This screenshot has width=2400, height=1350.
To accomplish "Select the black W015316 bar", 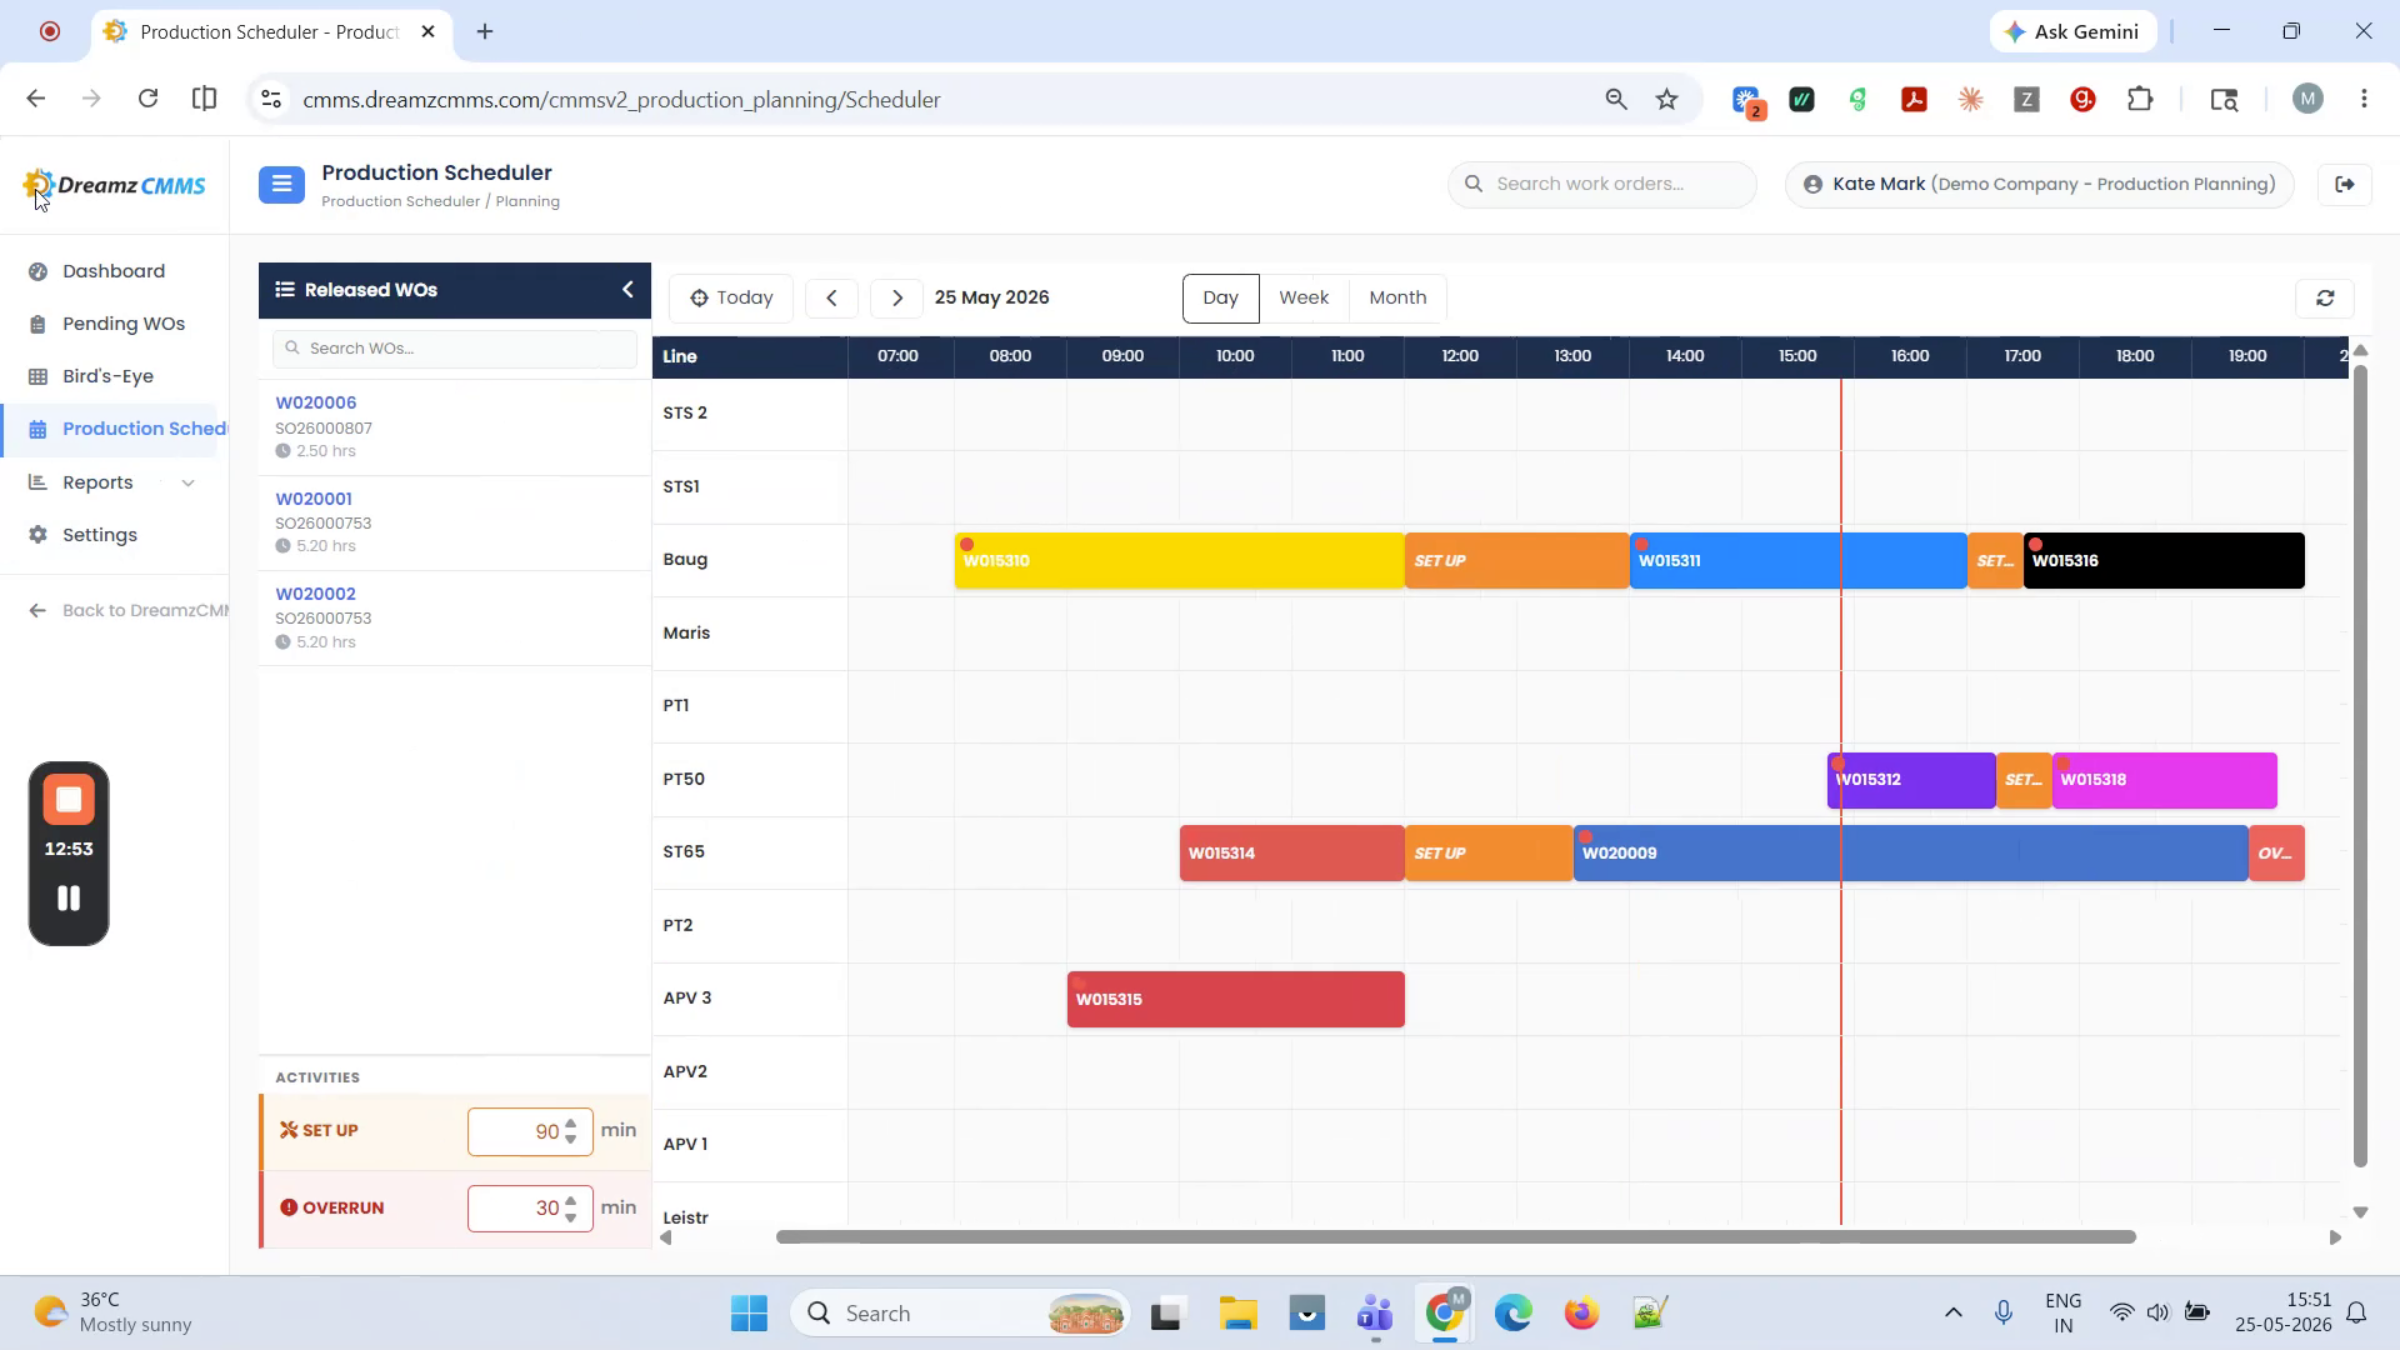I will click(2164, 561).
